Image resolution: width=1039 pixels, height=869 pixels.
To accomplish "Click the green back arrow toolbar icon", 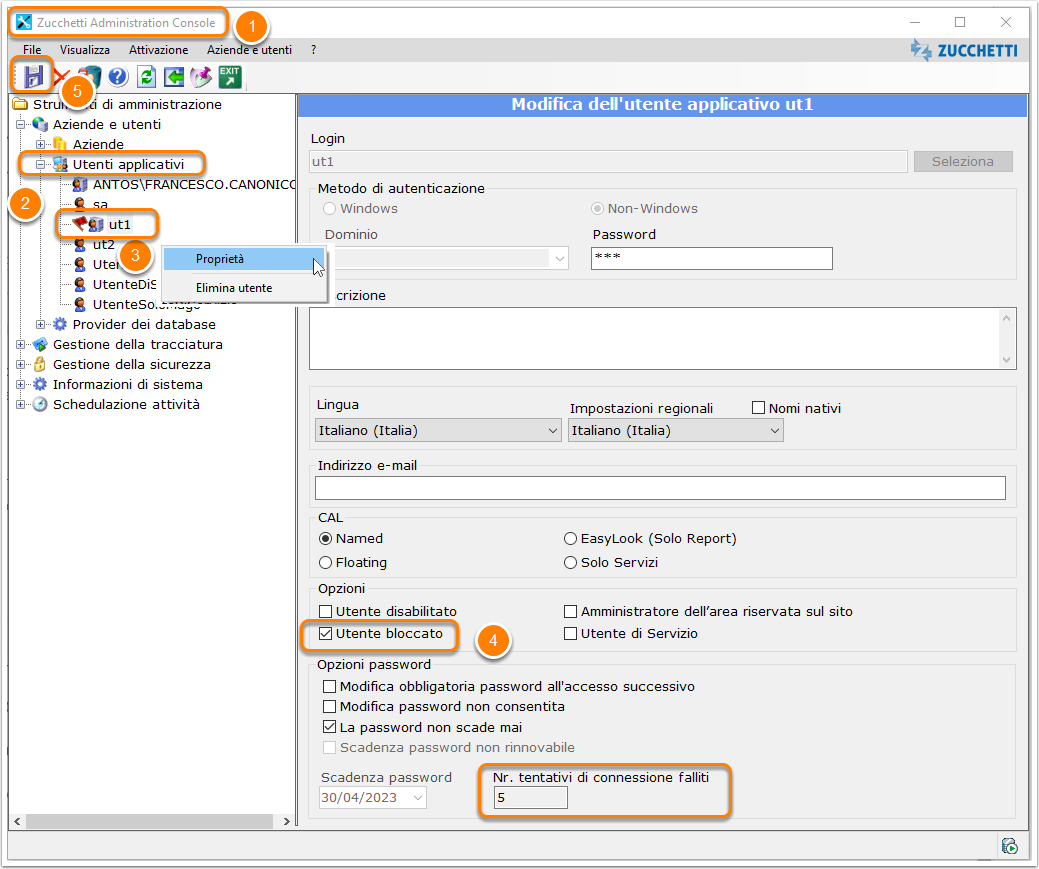I will pyautogui.click(x=174, y=77).
